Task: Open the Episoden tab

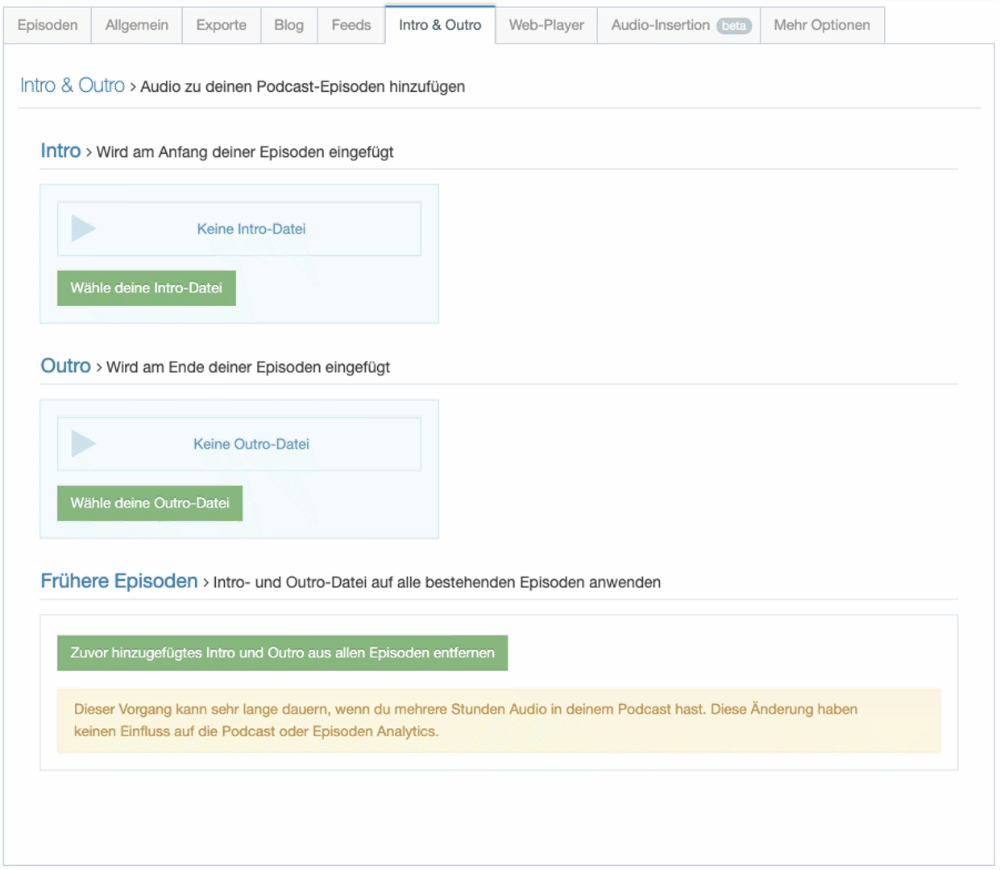Action: (x=47, y=26)
